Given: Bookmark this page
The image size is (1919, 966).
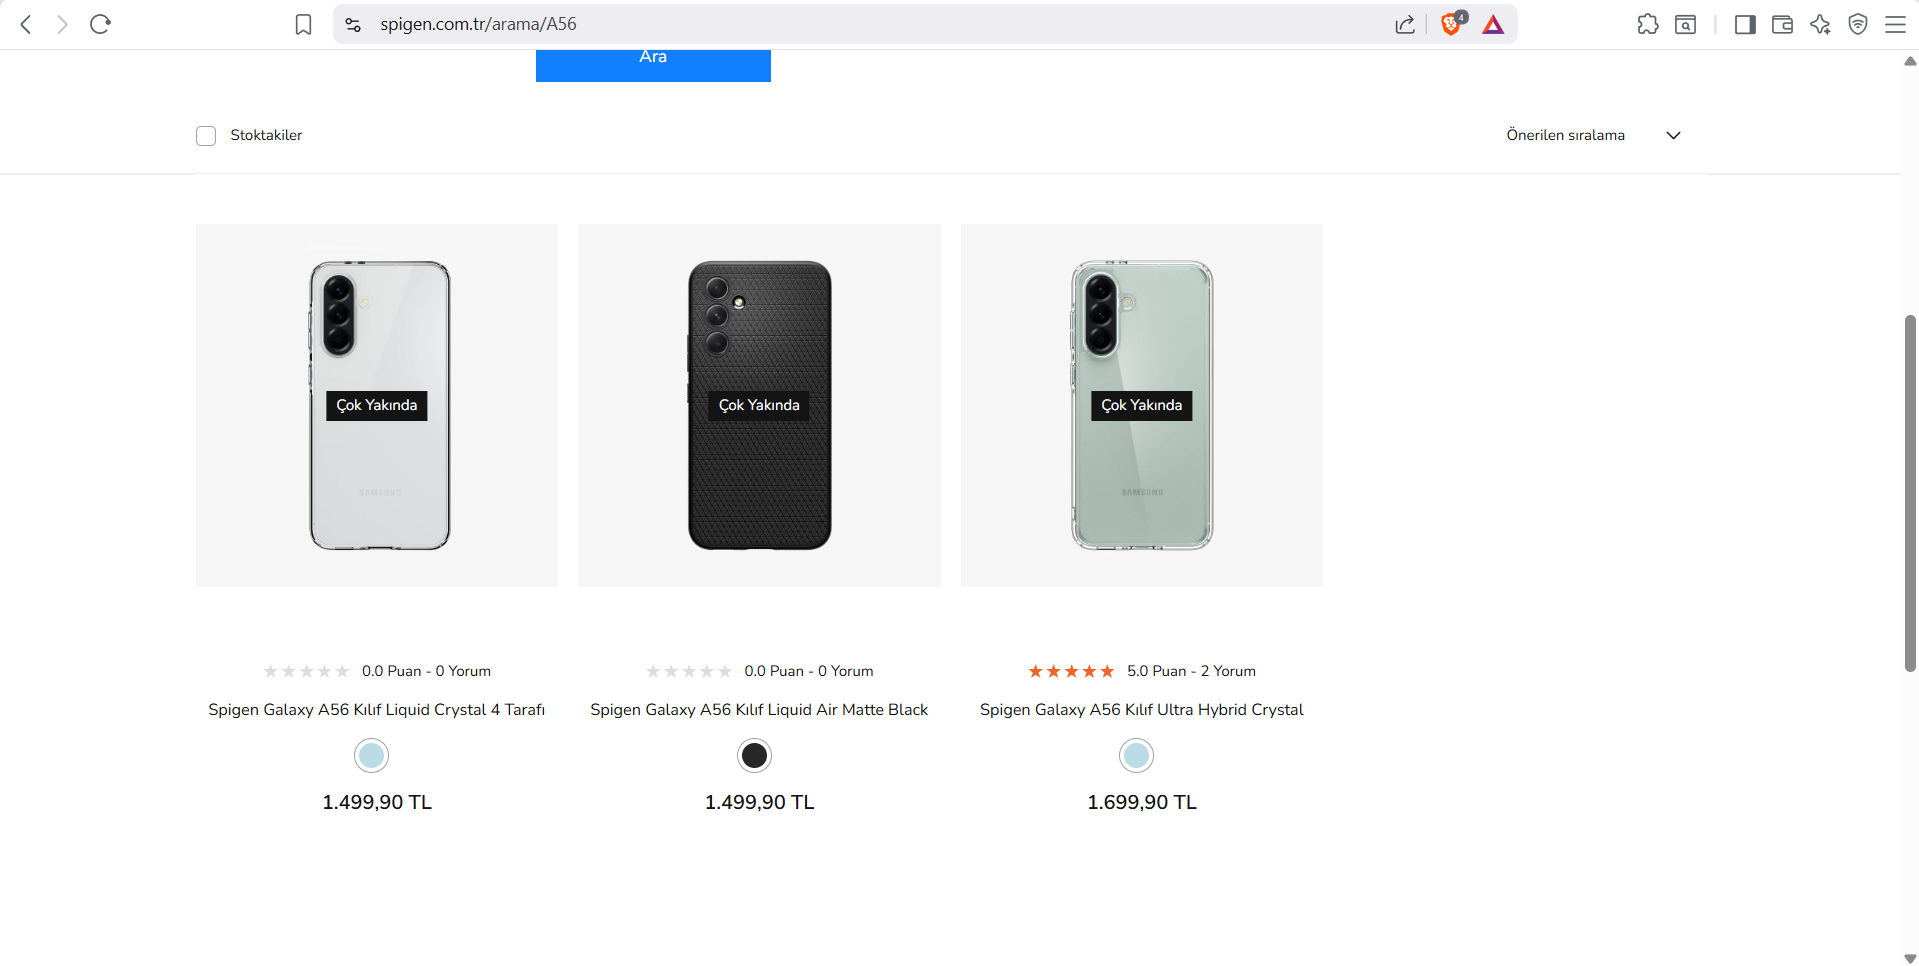Looking at the screenshot, I should (304, 24).
